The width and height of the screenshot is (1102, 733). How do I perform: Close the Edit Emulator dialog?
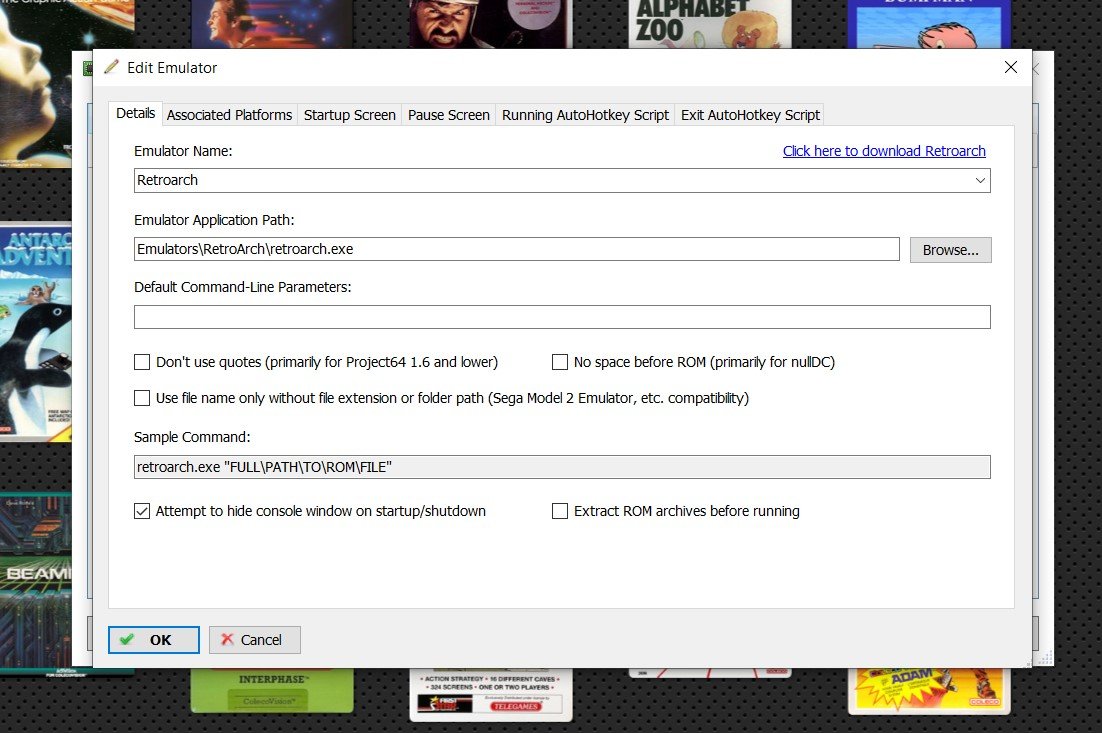(x=1011, y=67)
